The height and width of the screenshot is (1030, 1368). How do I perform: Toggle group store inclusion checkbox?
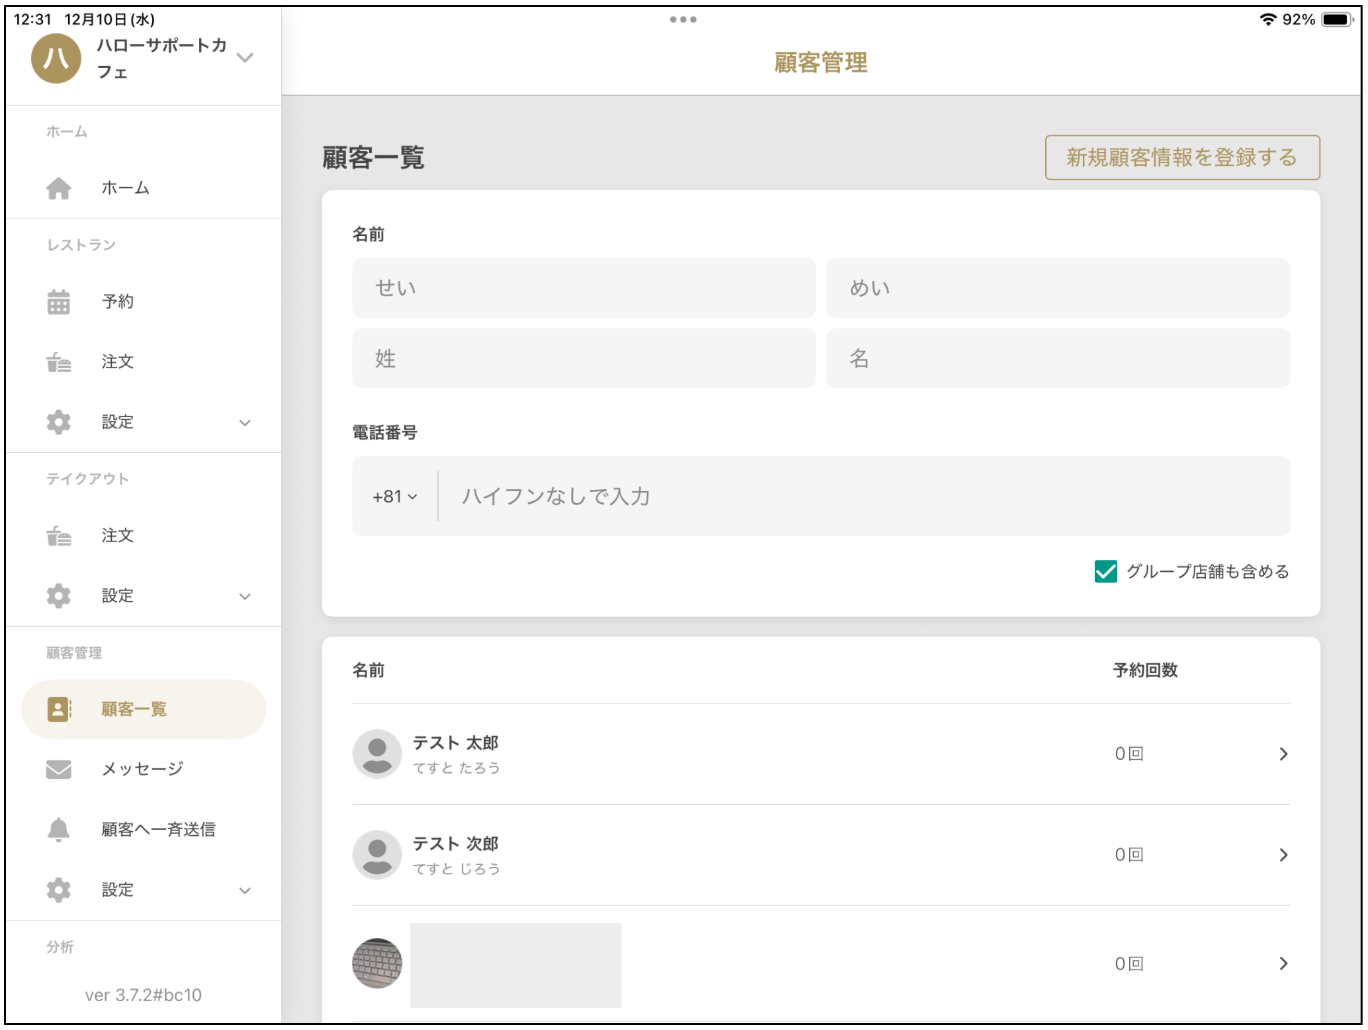point(1104,571)
